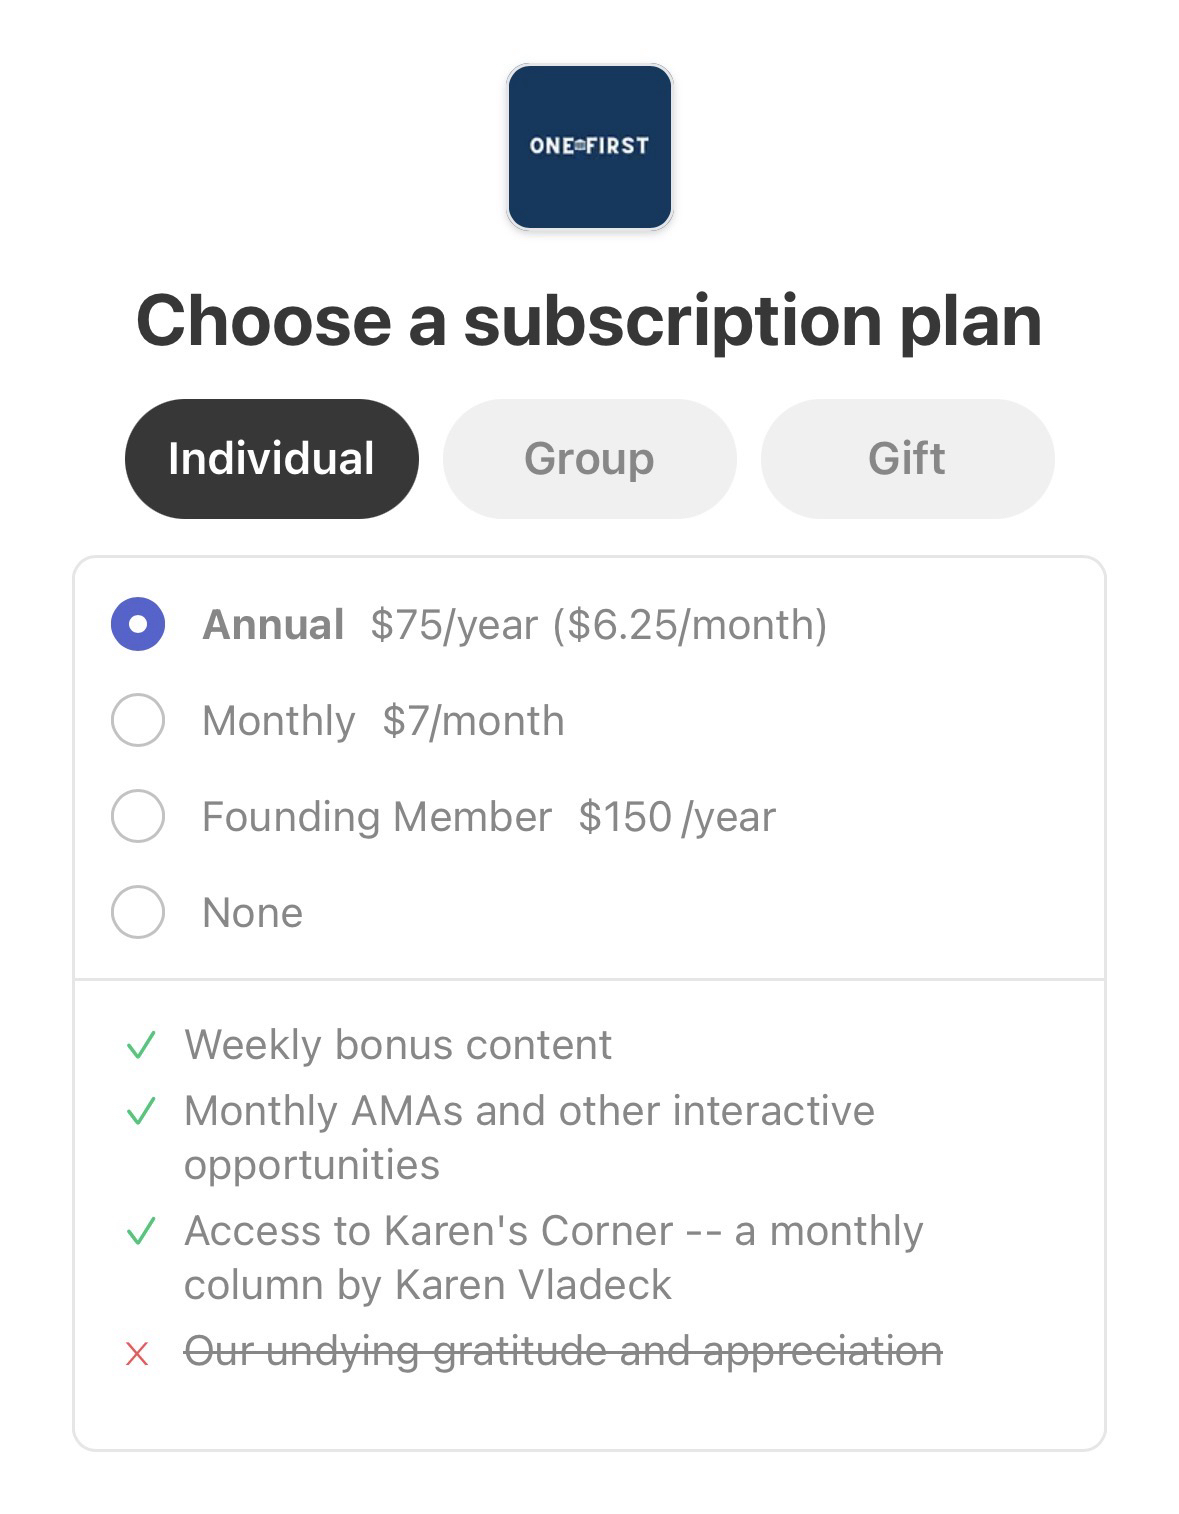Image resolution: width=1179 pixels, height=1514 pixels.
Task: Click the red X beside undying gratitude
Action: [138, 1354]
